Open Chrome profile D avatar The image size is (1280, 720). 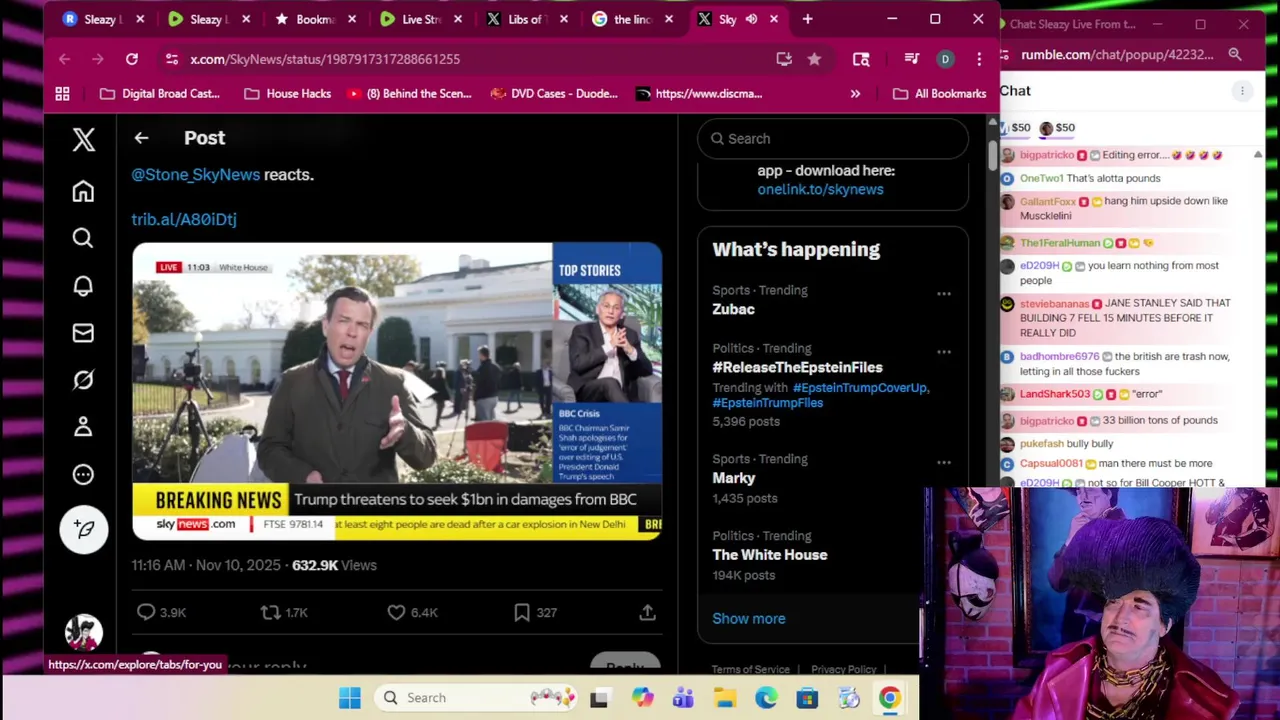point(945,59)
